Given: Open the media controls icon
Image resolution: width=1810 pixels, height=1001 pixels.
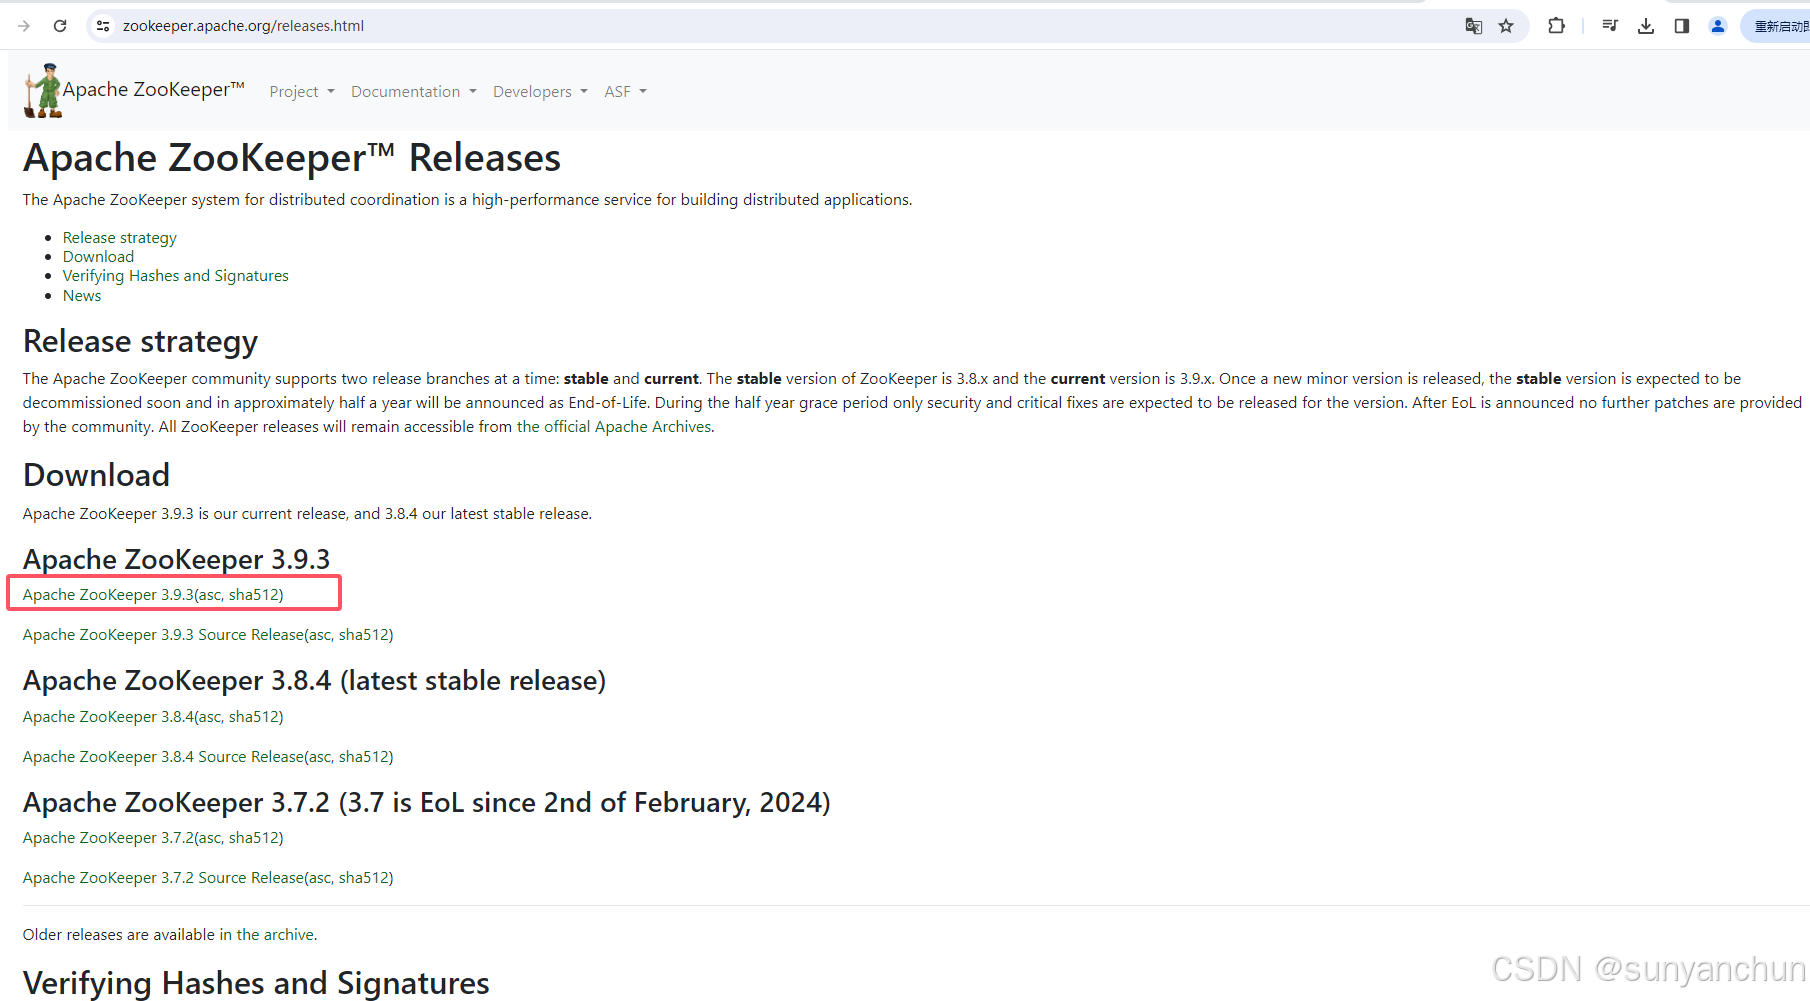Looking at the screenshot, I should pyautogui.click(x=1610, y=26).
